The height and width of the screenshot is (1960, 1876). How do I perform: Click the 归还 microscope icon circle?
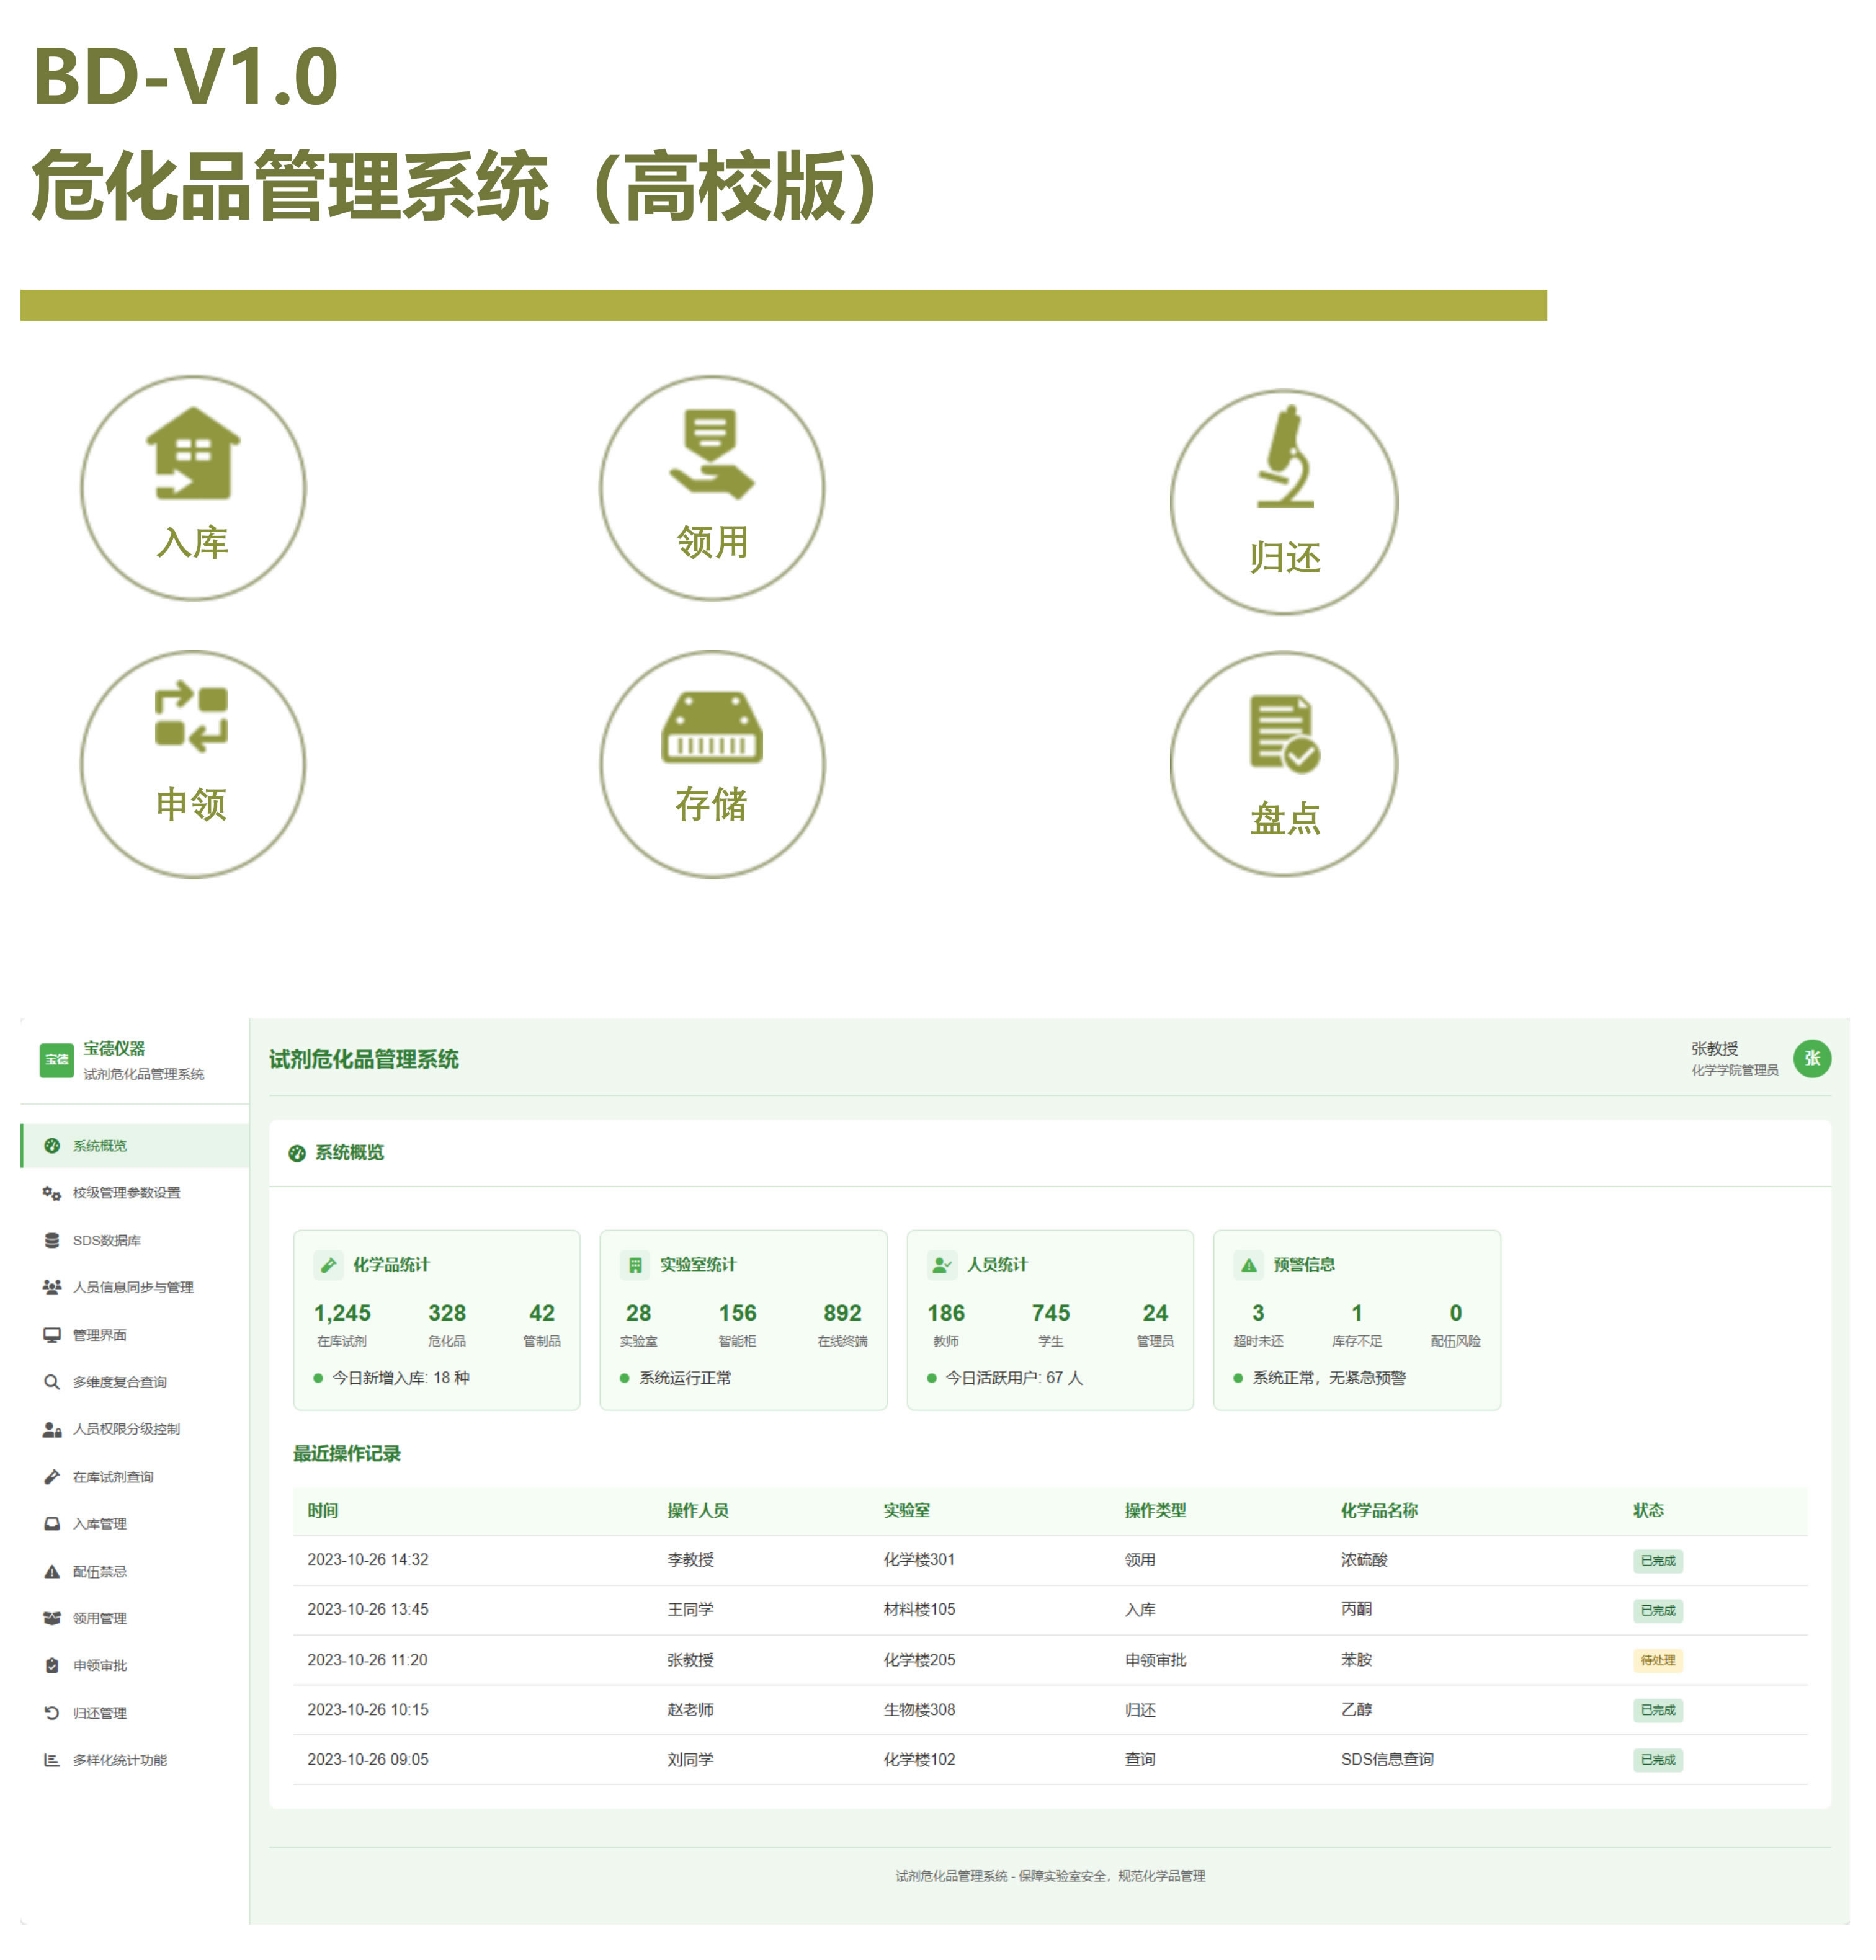(x=1283, y=502)
